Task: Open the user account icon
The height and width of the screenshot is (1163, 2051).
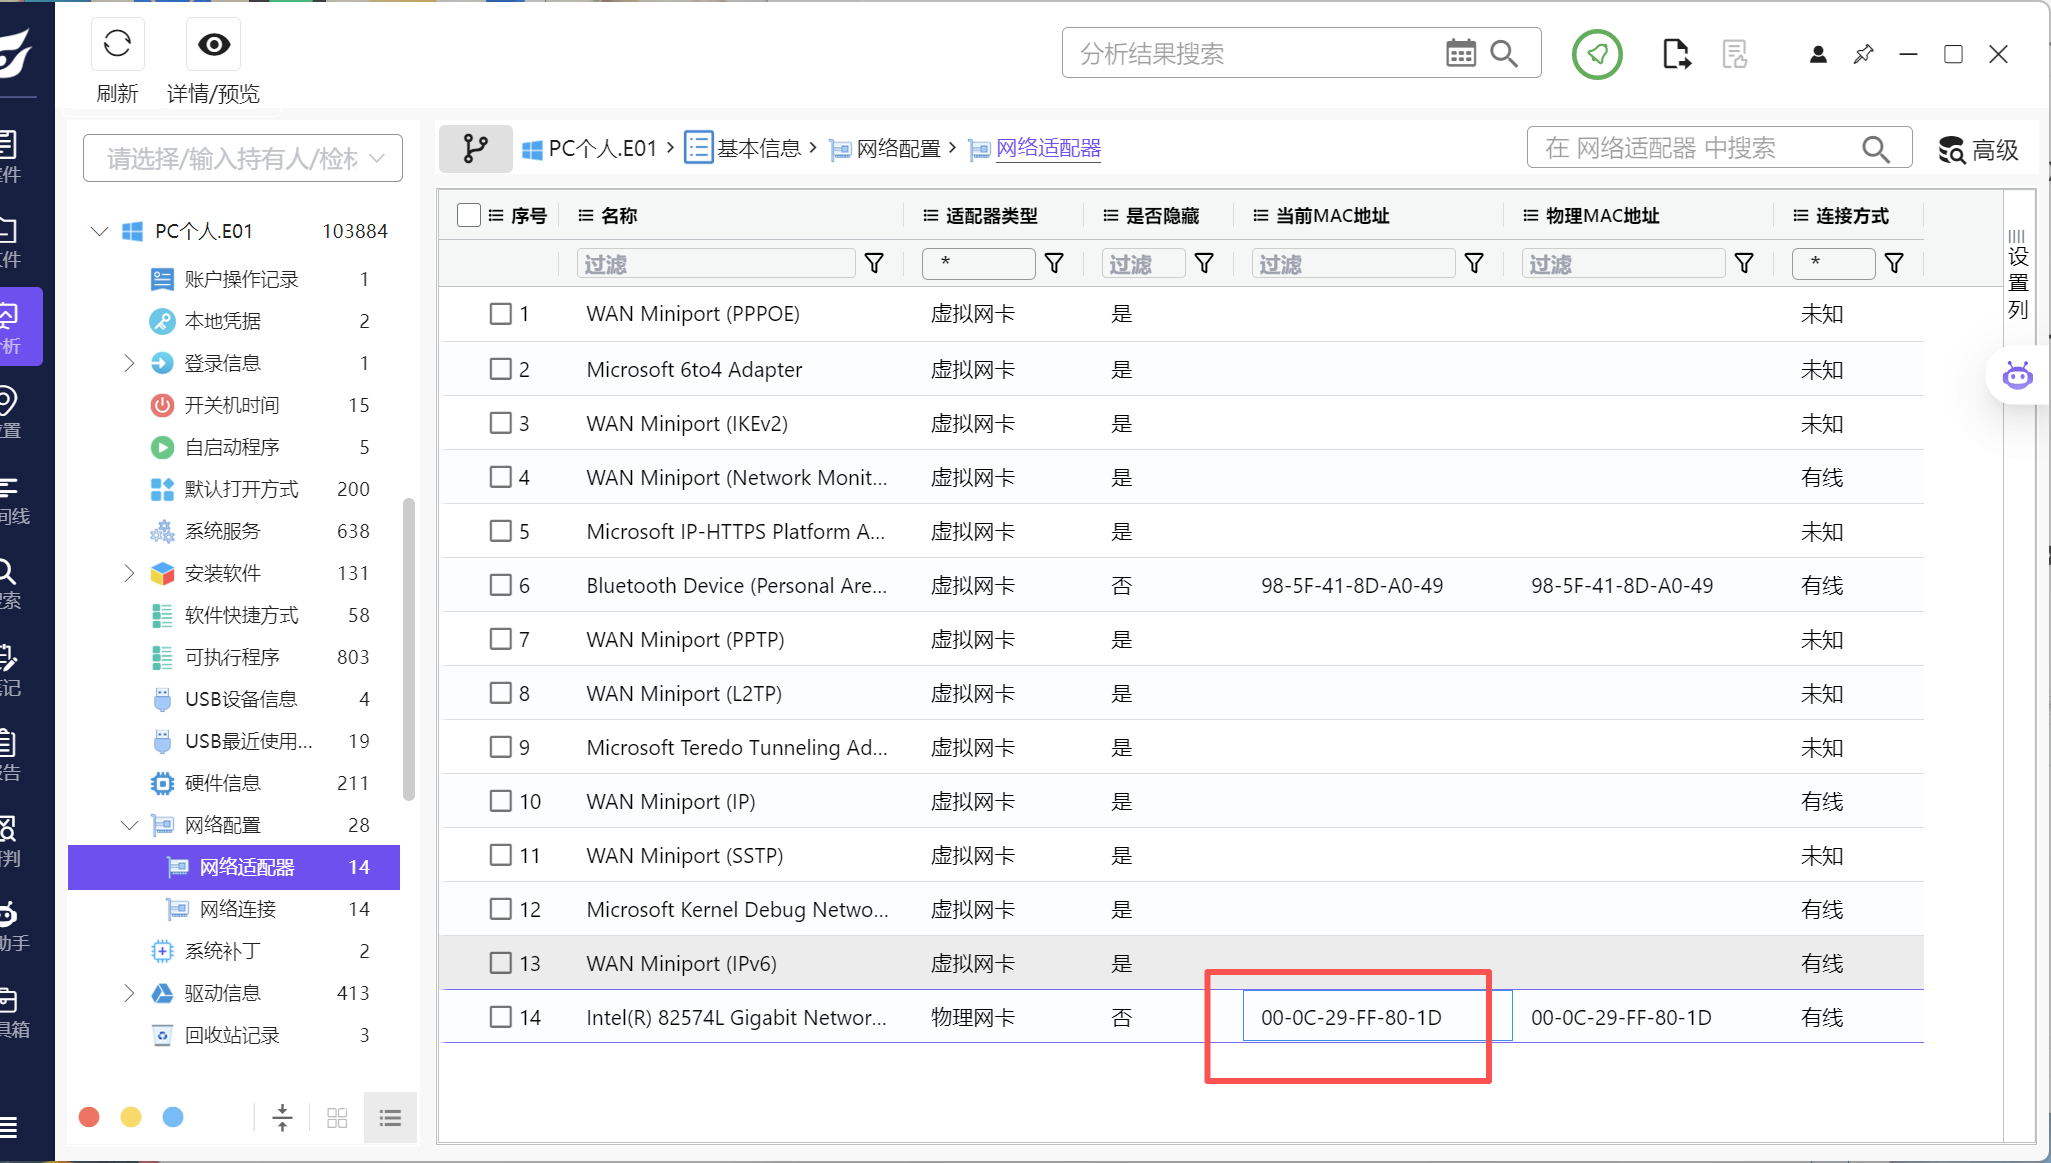Action: pos(1818,54)
